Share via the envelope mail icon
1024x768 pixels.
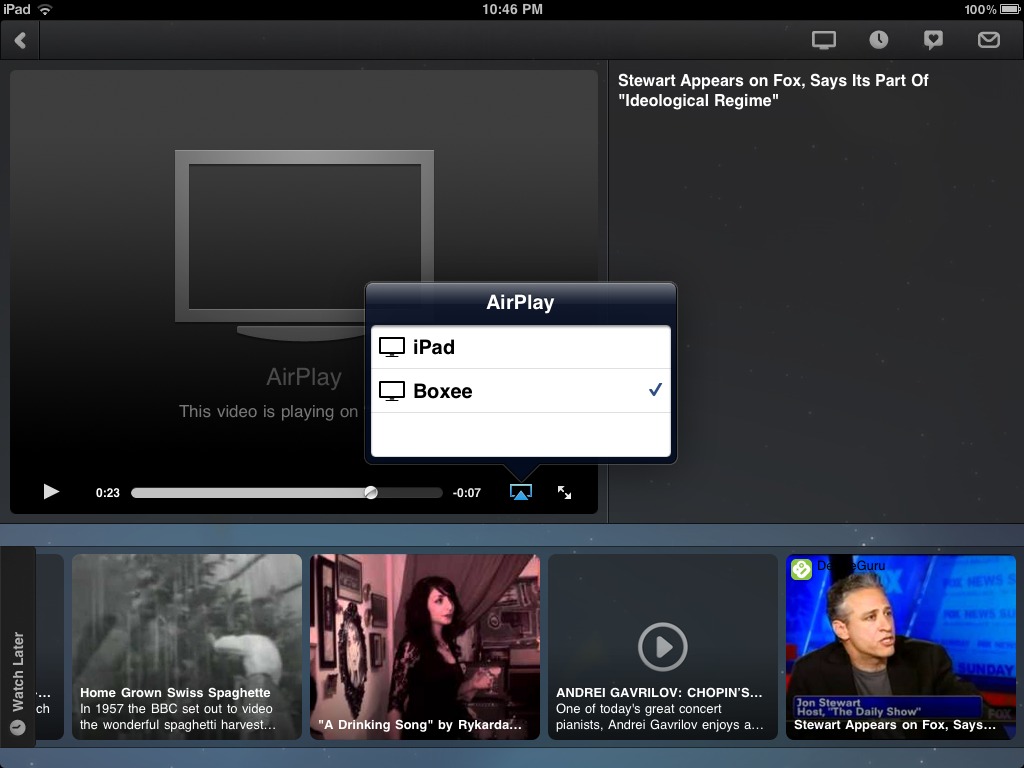tap(988, 40)
